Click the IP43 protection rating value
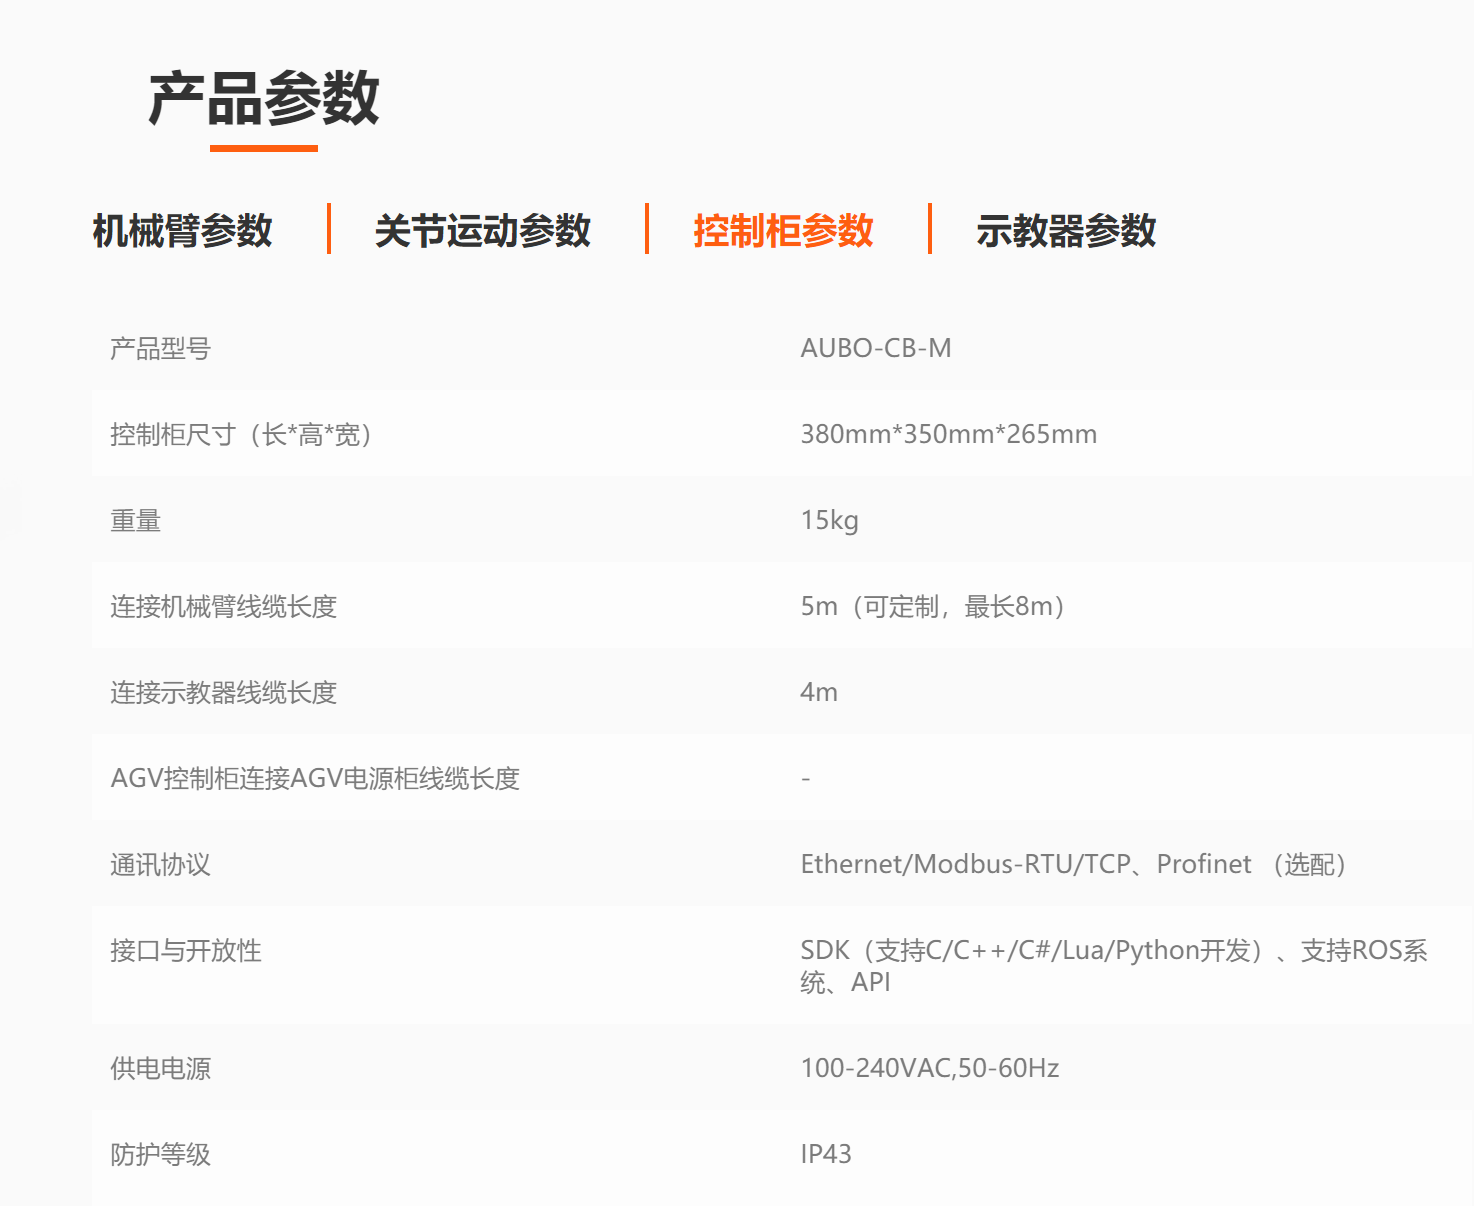The image size is (1474, 1206). (x=826, y=1154)
